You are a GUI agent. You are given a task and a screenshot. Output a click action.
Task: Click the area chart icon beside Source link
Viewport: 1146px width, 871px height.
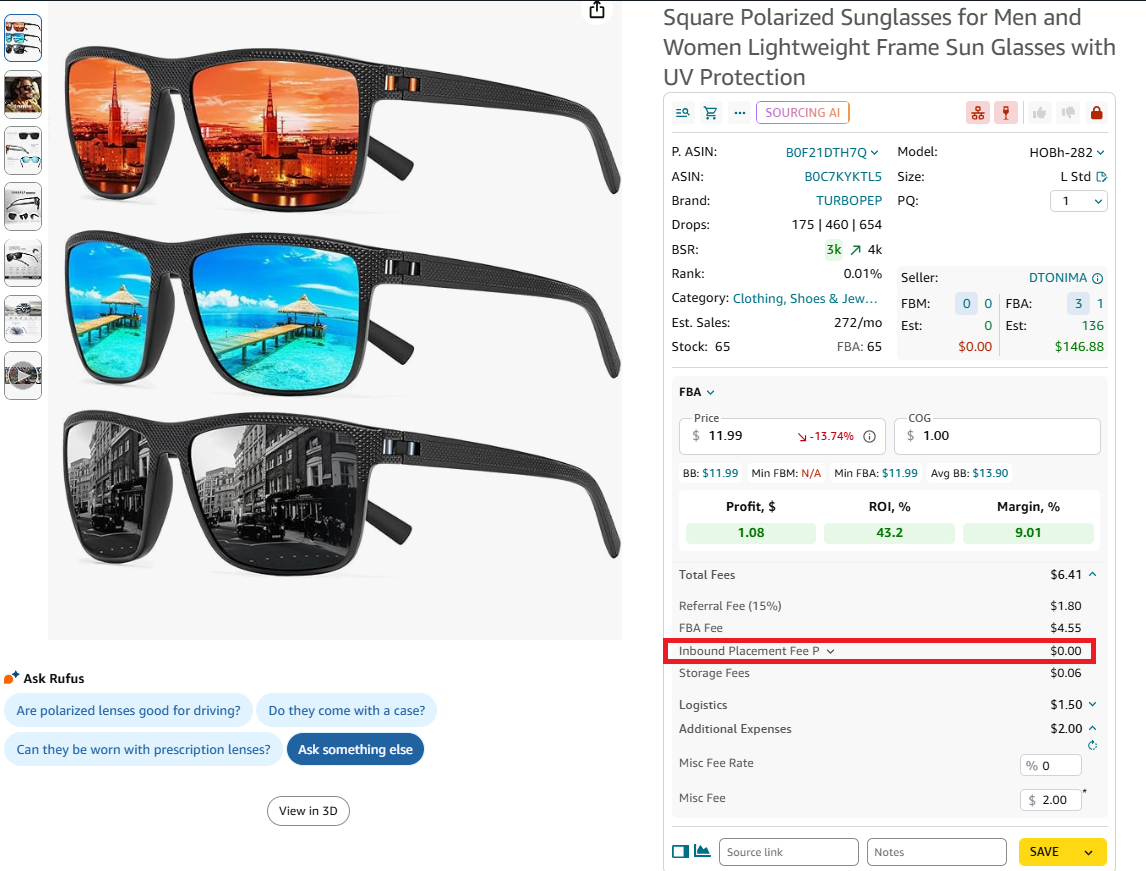[702, 851]
